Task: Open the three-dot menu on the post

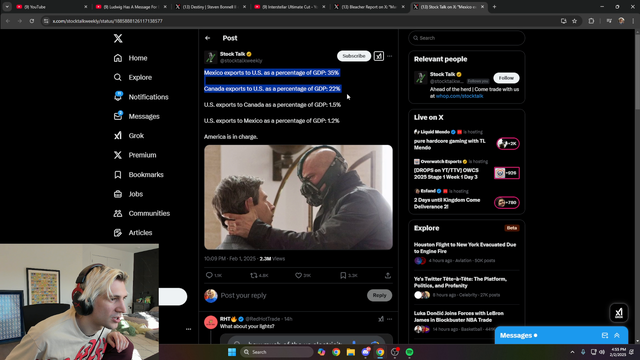Action: click(x=390, y=56)
